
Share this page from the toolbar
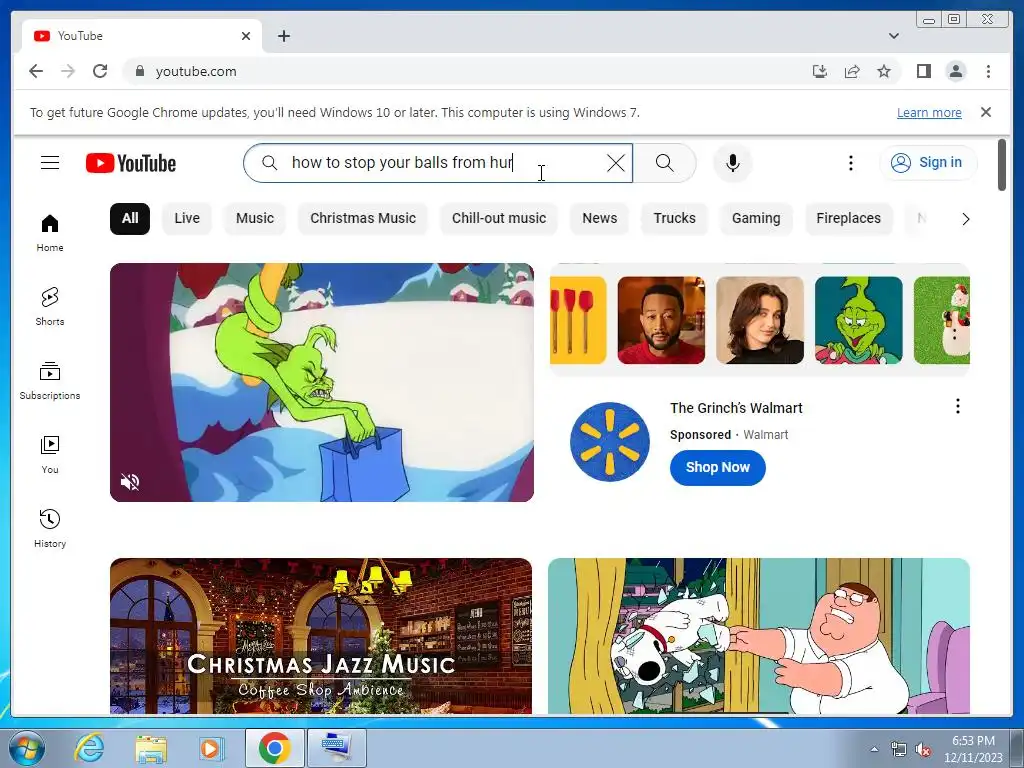852,71
